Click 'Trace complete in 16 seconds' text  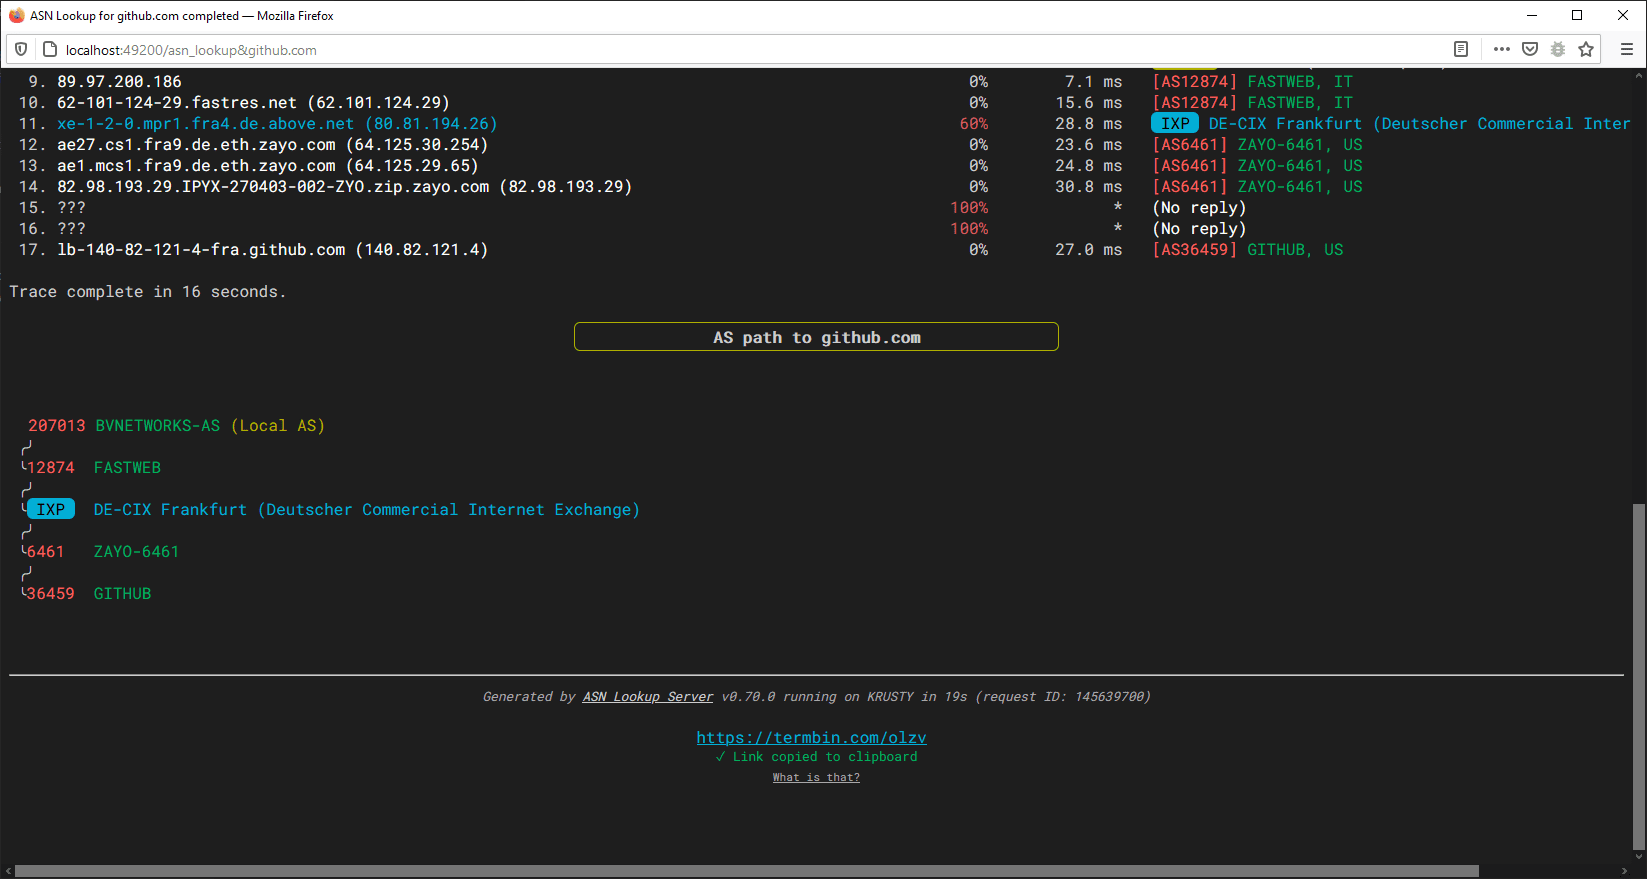[x=148, y=292]
